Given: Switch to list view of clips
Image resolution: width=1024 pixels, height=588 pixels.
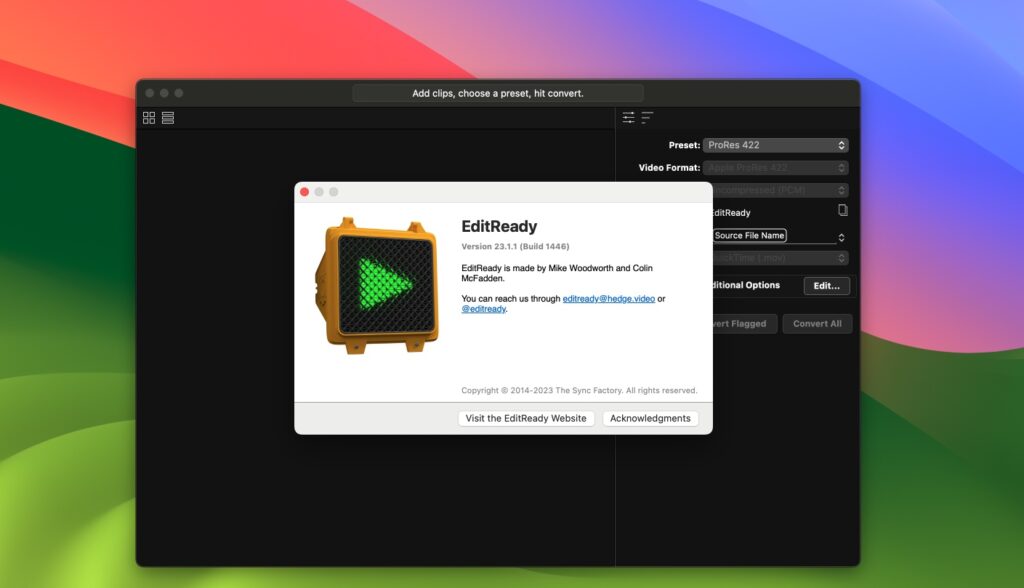Looking at the screenshot, I should pyautogui.click(x=167, y=117).
